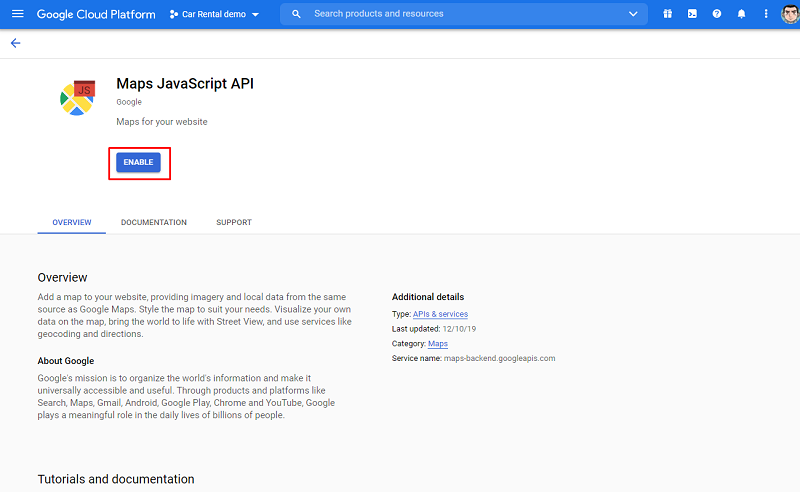Click the Additional details heading
800x492 pixels.
(x=428, y=297)
